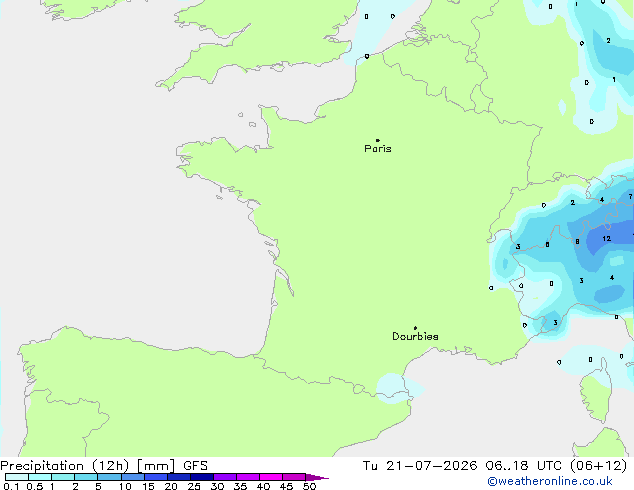Click the '(06+12)' forecast offset text
The width and height of the screenshot is (634, 490).
(x=598, y=466)
